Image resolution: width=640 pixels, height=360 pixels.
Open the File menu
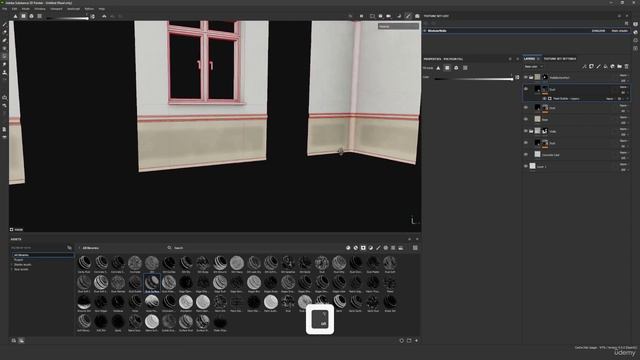pyautogui.click(x=4, y=9)
